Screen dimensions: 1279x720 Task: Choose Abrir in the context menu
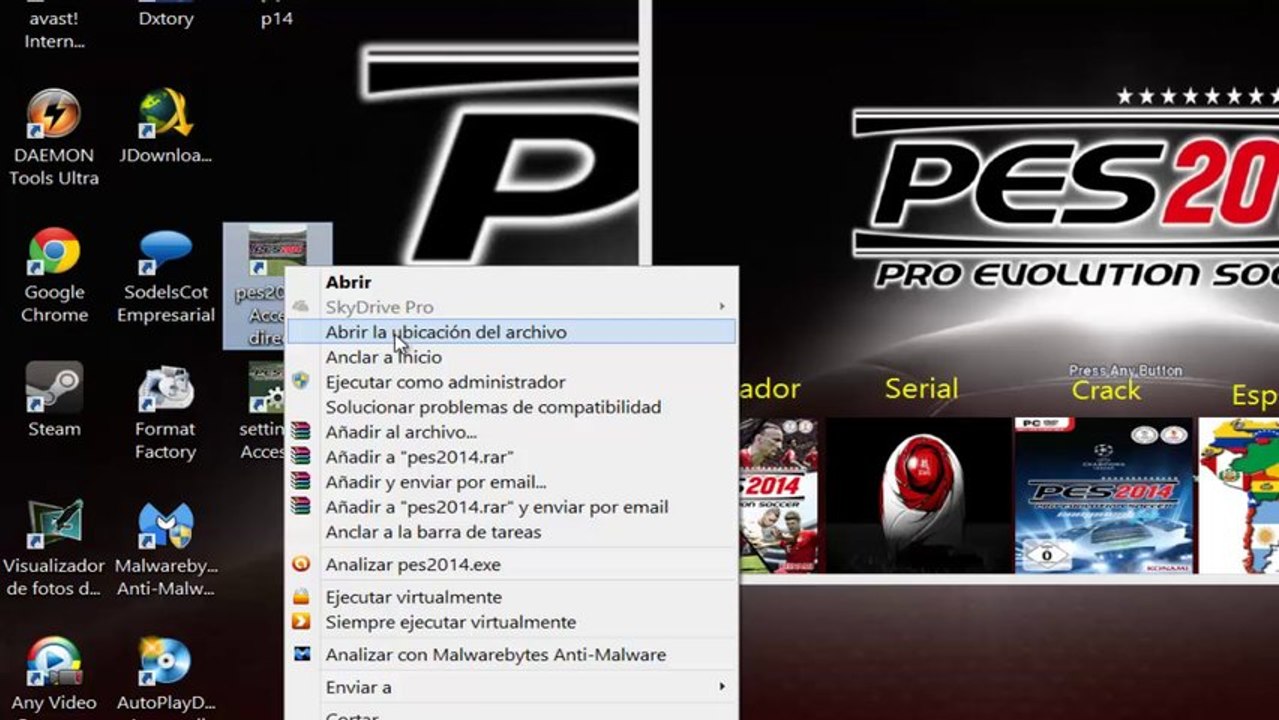point(348,282)
